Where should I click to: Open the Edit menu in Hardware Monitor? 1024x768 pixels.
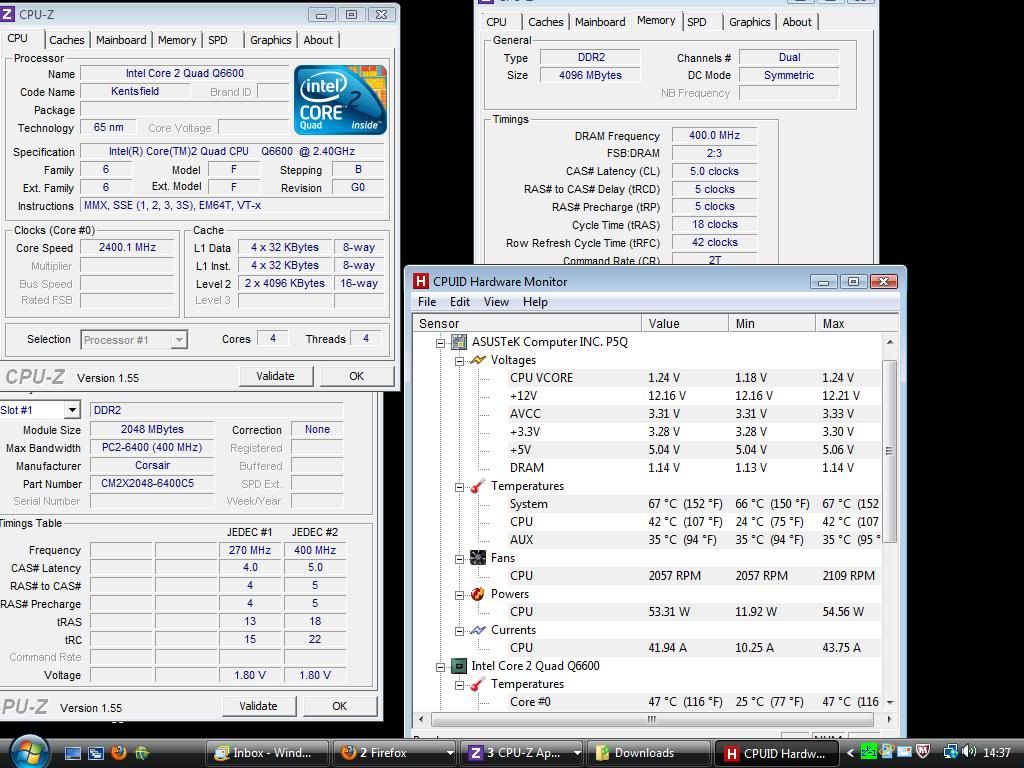pos(460,302)
